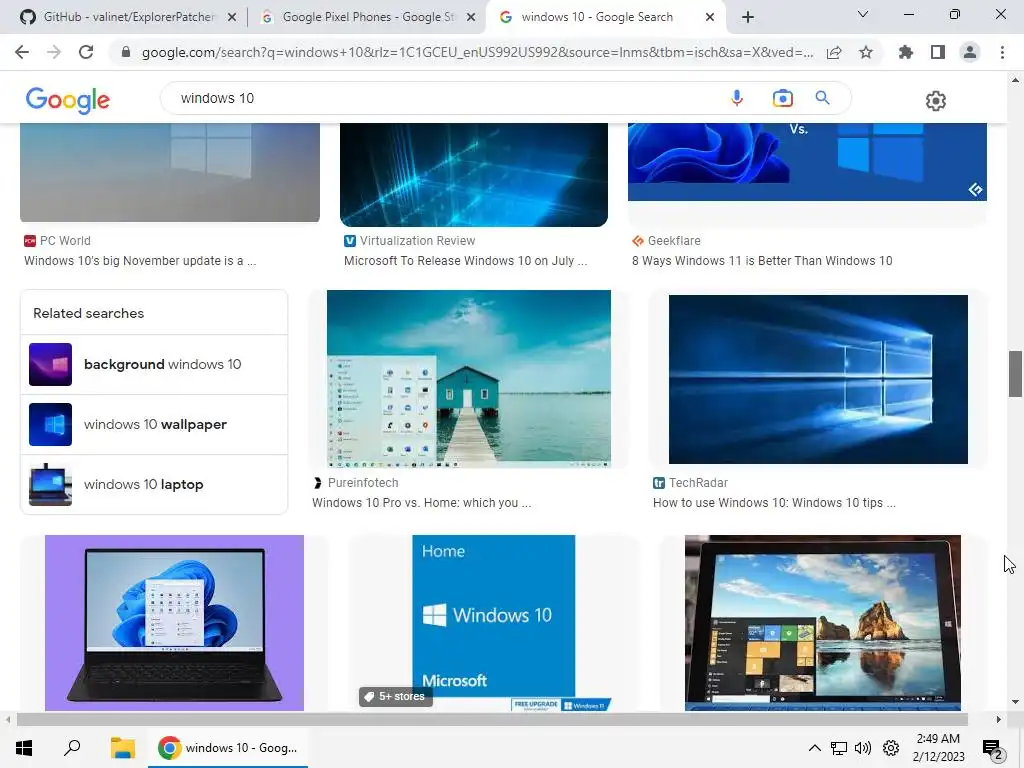The image size is (1024, 768).
Task: Go back to previous page
Action: 22,52
